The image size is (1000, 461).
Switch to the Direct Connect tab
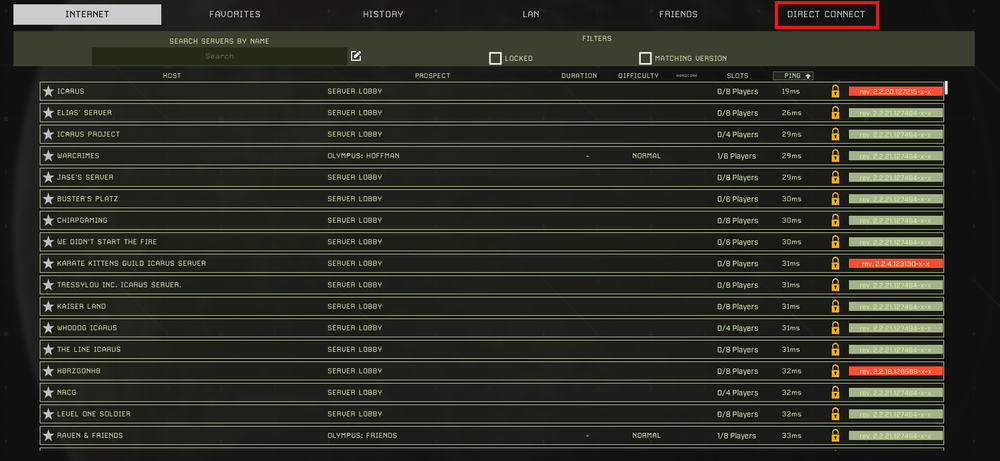(826, 14)
